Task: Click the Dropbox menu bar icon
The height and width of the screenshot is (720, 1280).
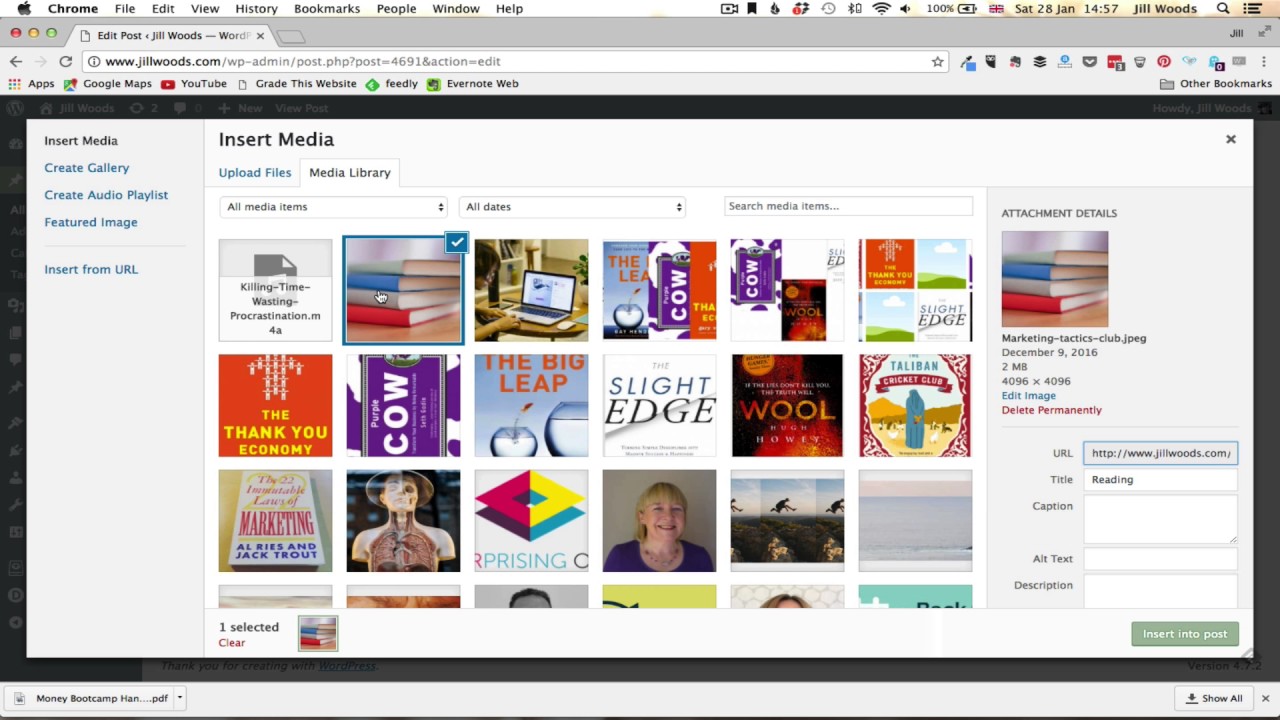Action: pyautogui.click(x=800, y=9)
